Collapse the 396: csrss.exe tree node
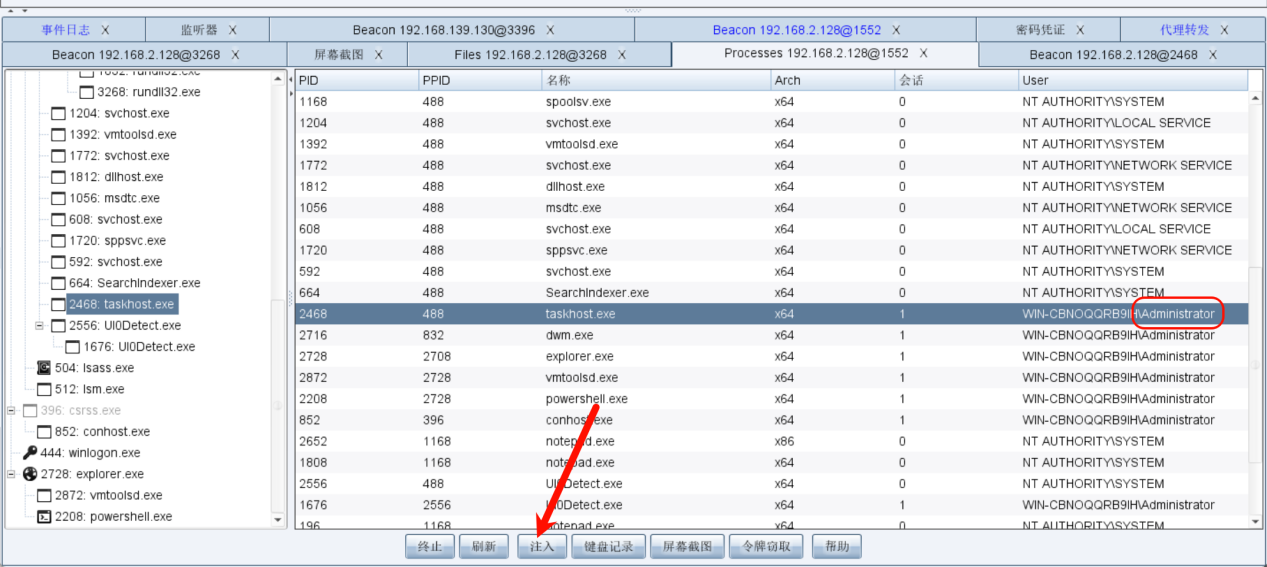 [x=12, y=410]
